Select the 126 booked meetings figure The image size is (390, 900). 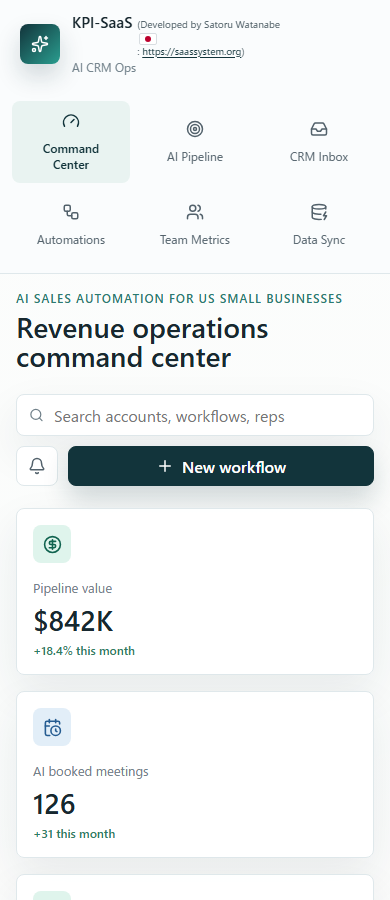click(x=54, y=804)
